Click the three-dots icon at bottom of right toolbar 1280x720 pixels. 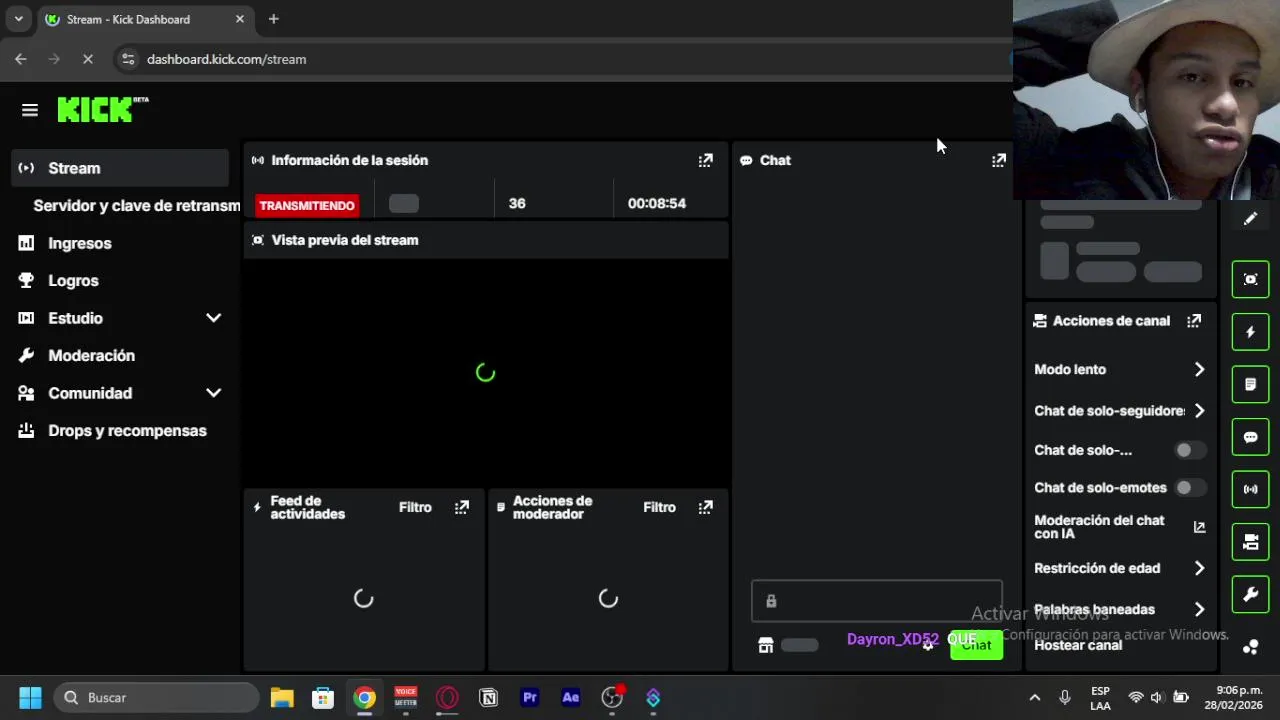click(1250, 647)
